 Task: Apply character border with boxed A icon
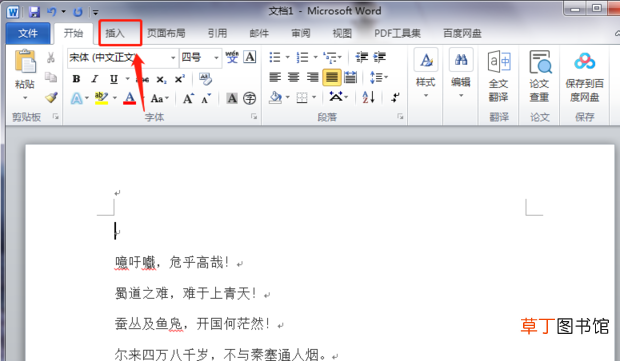coord(250,57)
